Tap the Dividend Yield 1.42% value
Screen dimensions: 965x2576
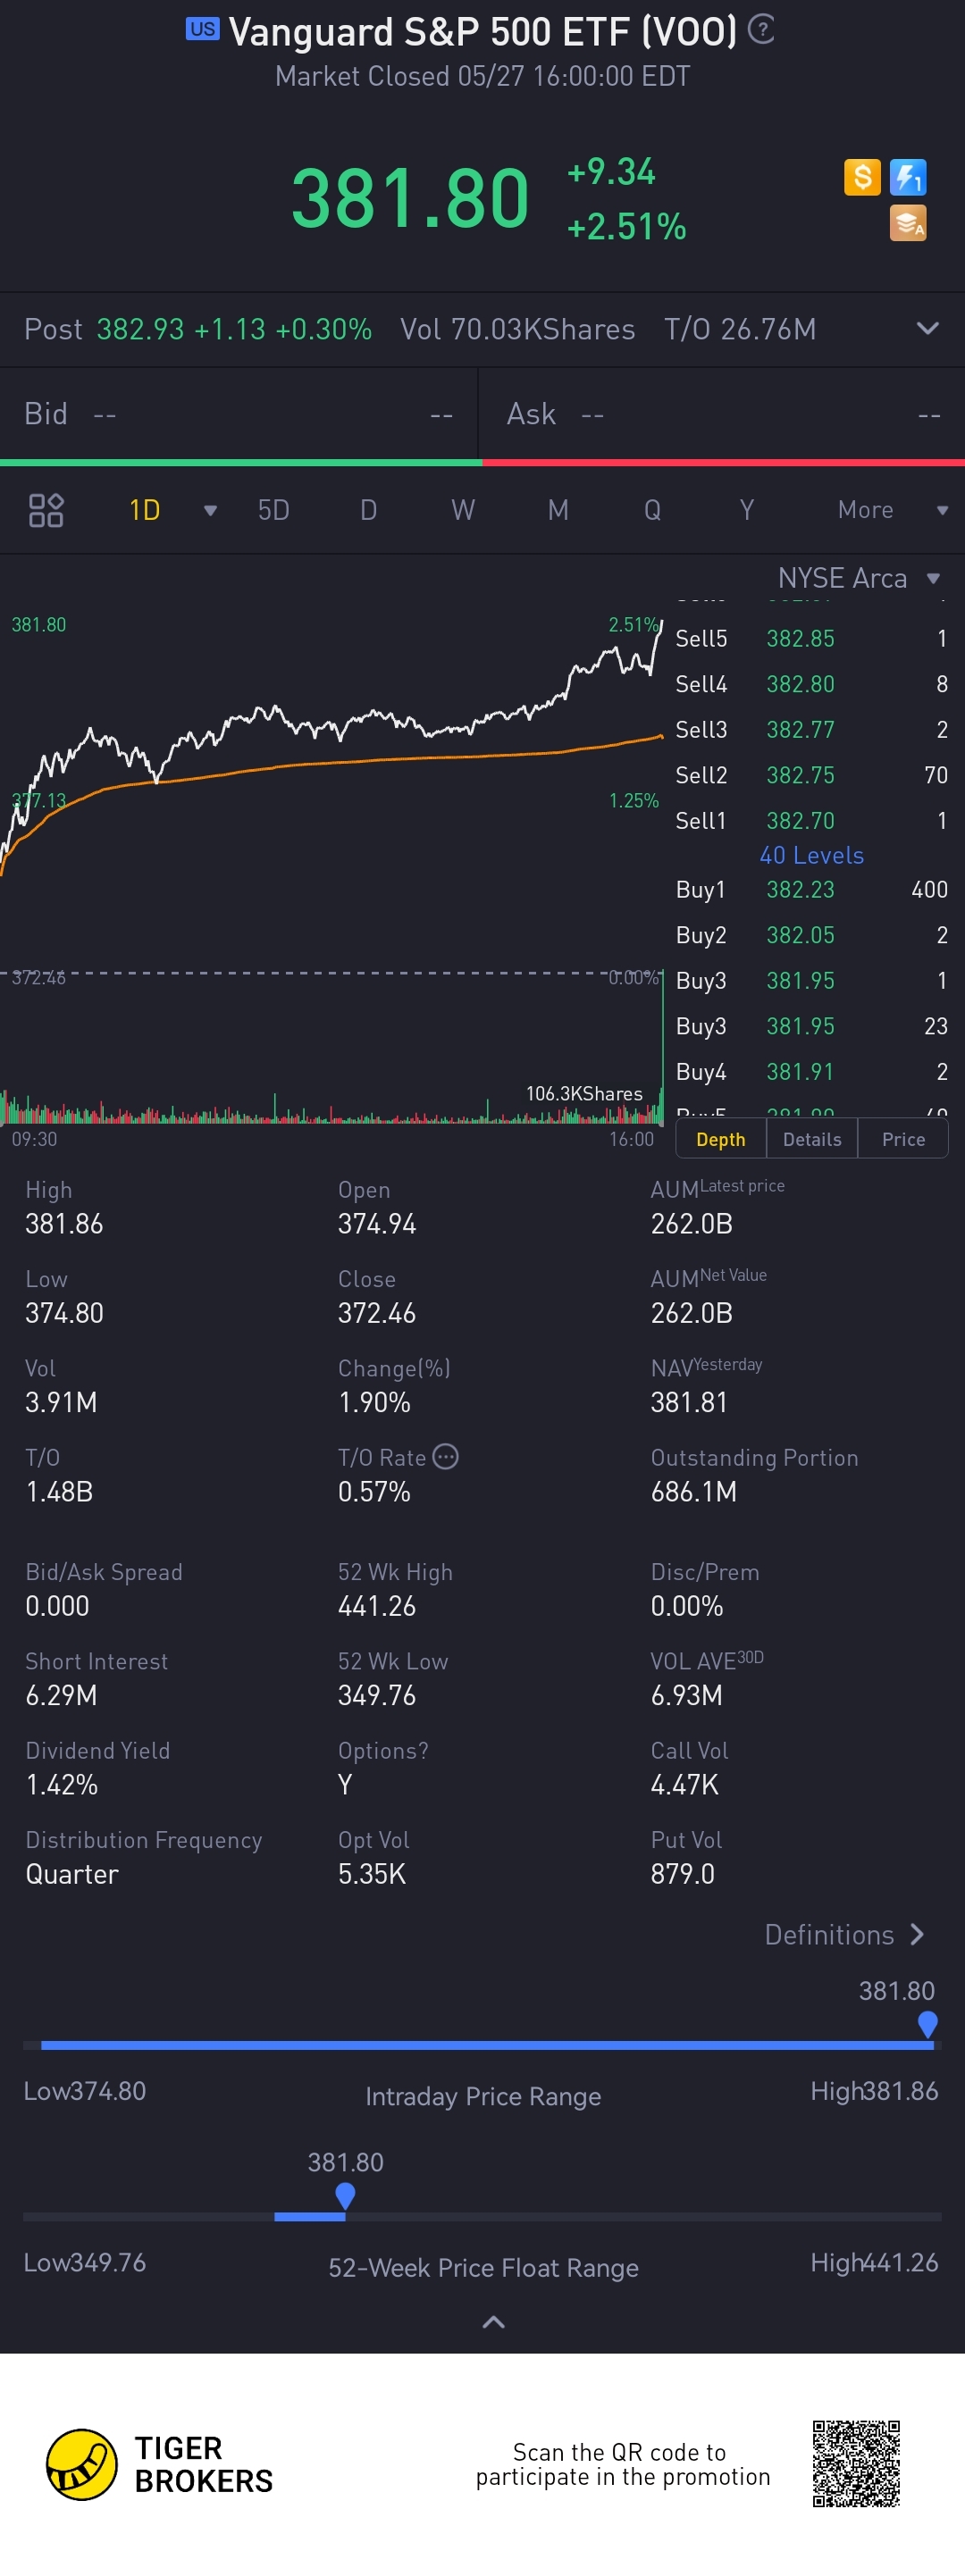[62, 1784]
